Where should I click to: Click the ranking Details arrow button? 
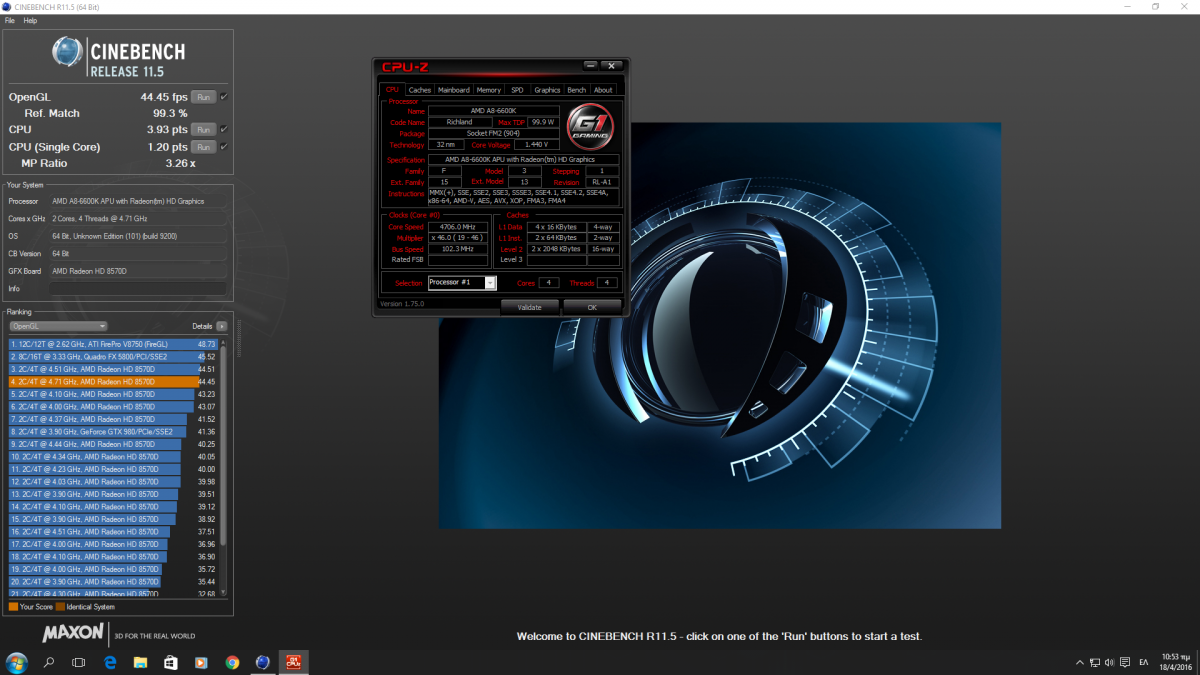coord(221,326)
